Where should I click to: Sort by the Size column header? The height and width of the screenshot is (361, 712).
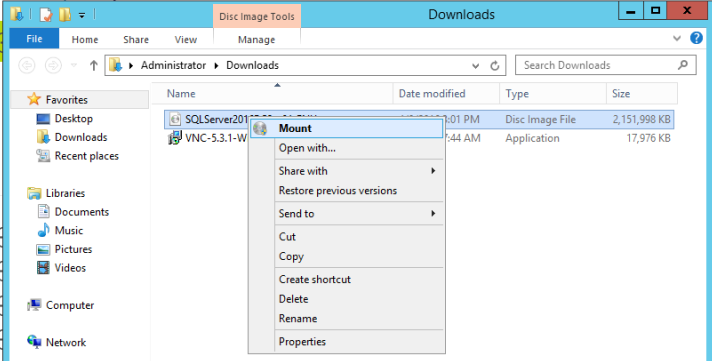621,94
